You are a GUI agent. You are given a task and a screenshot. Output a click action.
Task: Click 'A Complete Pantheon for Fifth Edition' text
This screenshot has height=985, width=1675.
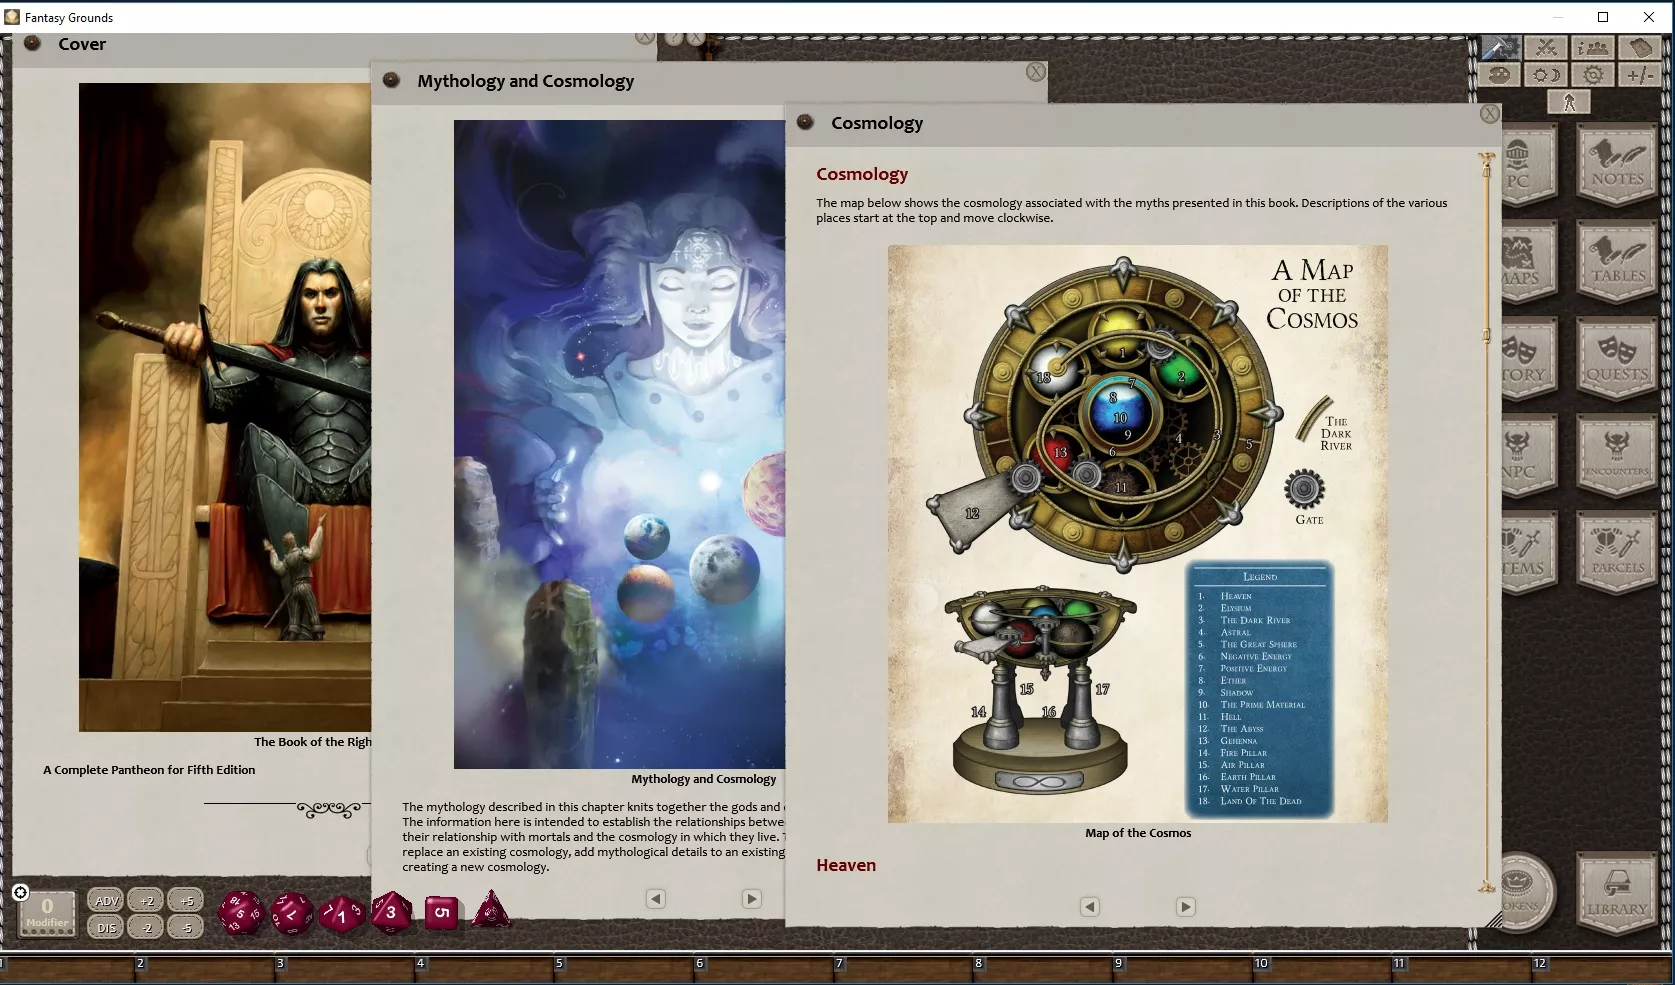click(x=149, y=770)
